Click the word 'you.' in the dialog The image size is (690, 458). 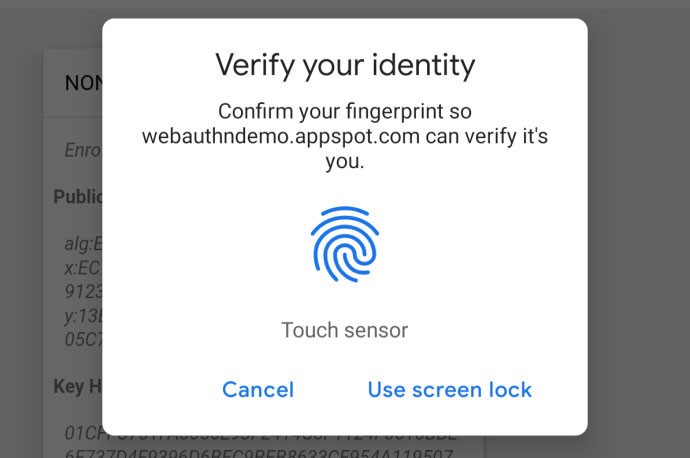(x=345, y=161)
